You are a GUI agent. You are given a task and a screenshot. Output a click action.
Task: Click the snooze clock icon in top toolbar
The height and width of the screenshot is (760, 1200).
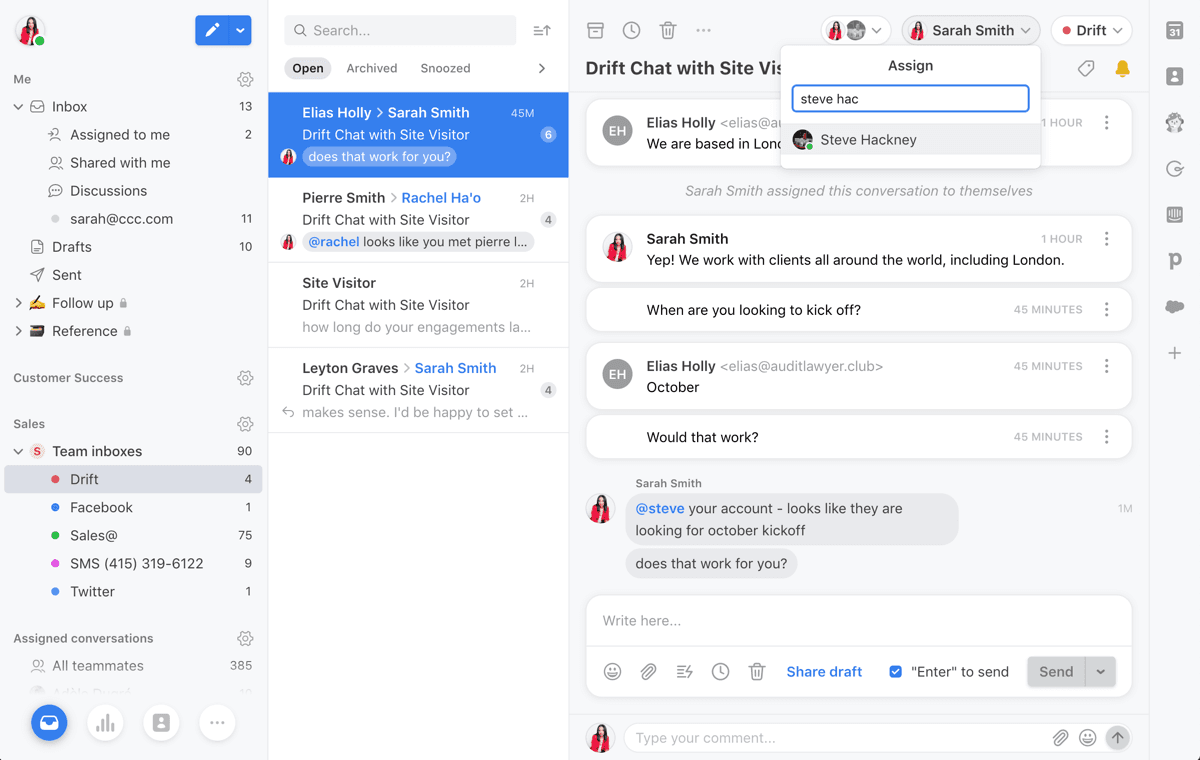631,30
